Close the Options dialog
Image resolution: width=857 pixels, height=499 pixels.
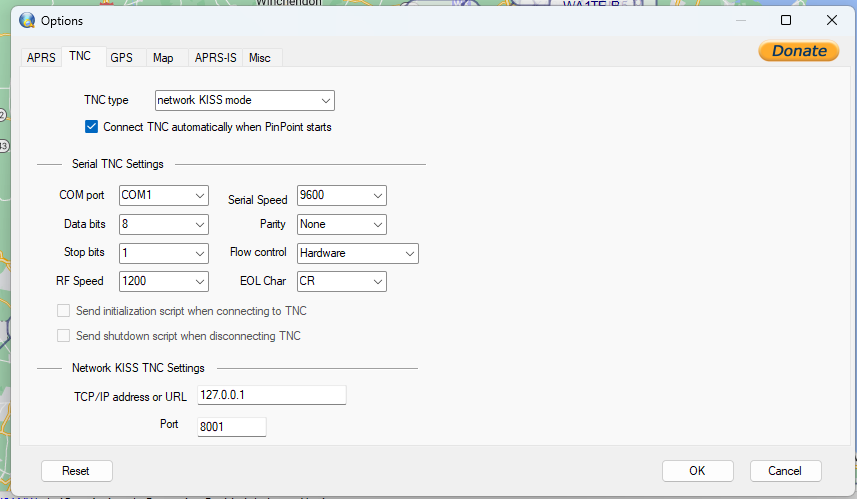832,20
